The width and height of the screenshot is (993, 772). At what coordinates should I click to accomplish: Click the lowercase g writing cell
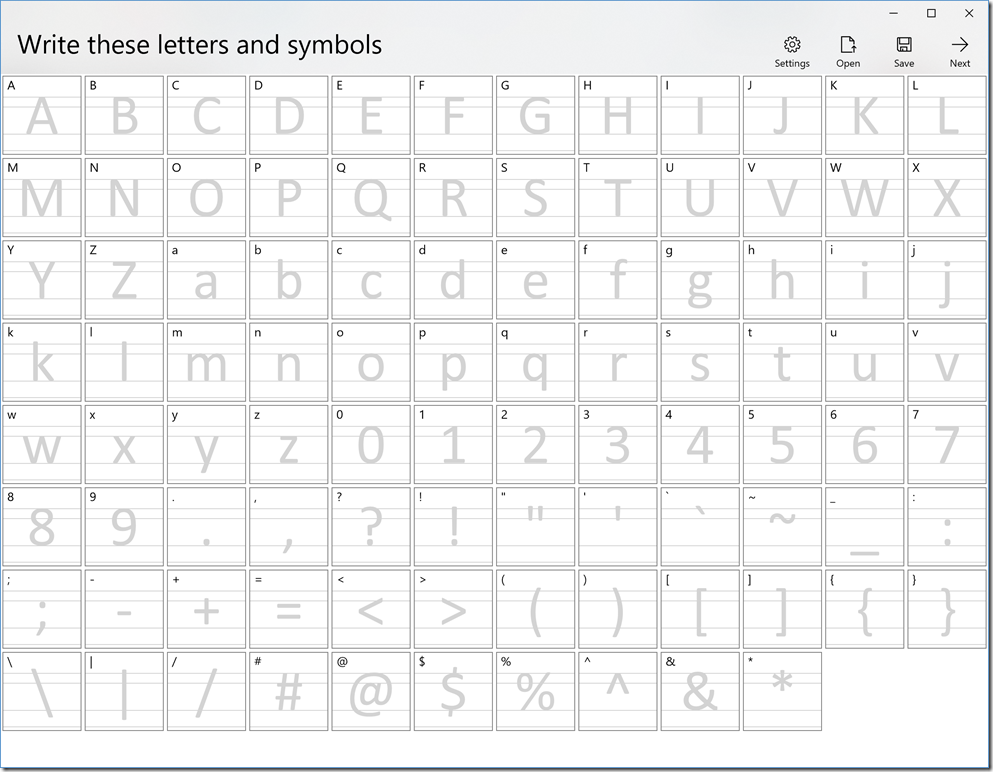click(700, 280)
